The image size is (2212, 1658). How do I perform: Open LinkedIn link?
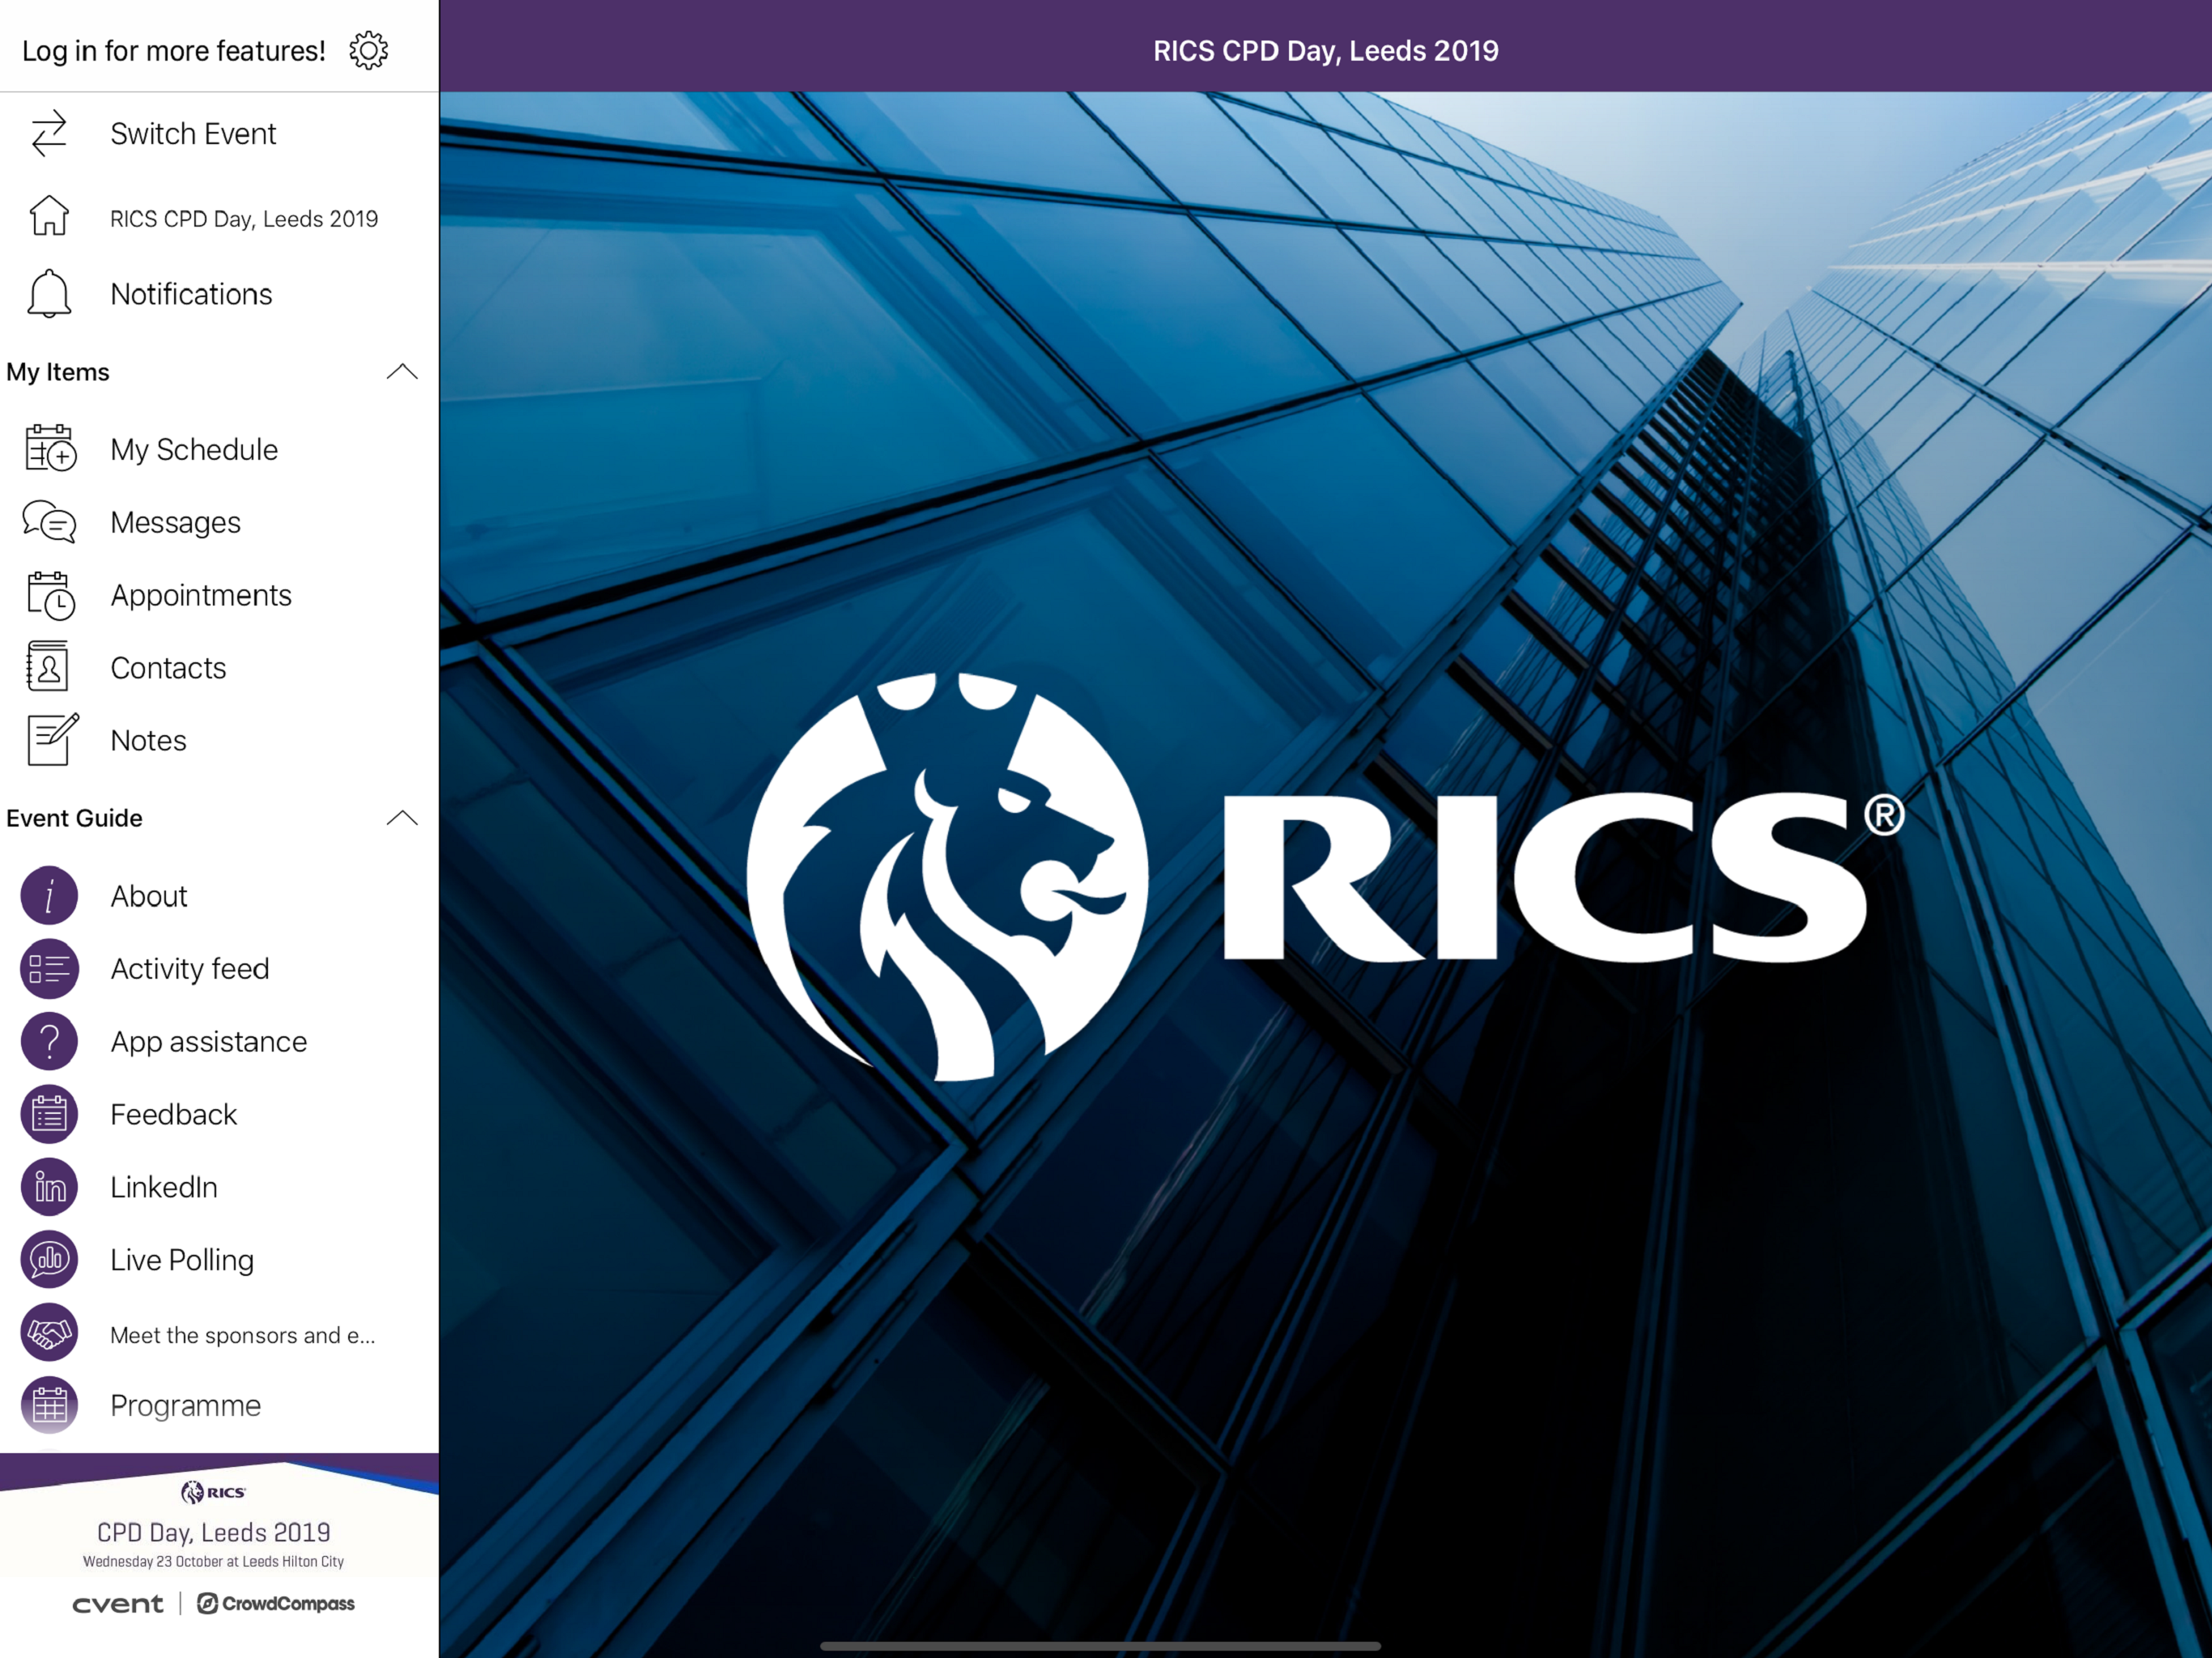(219, 1187)
